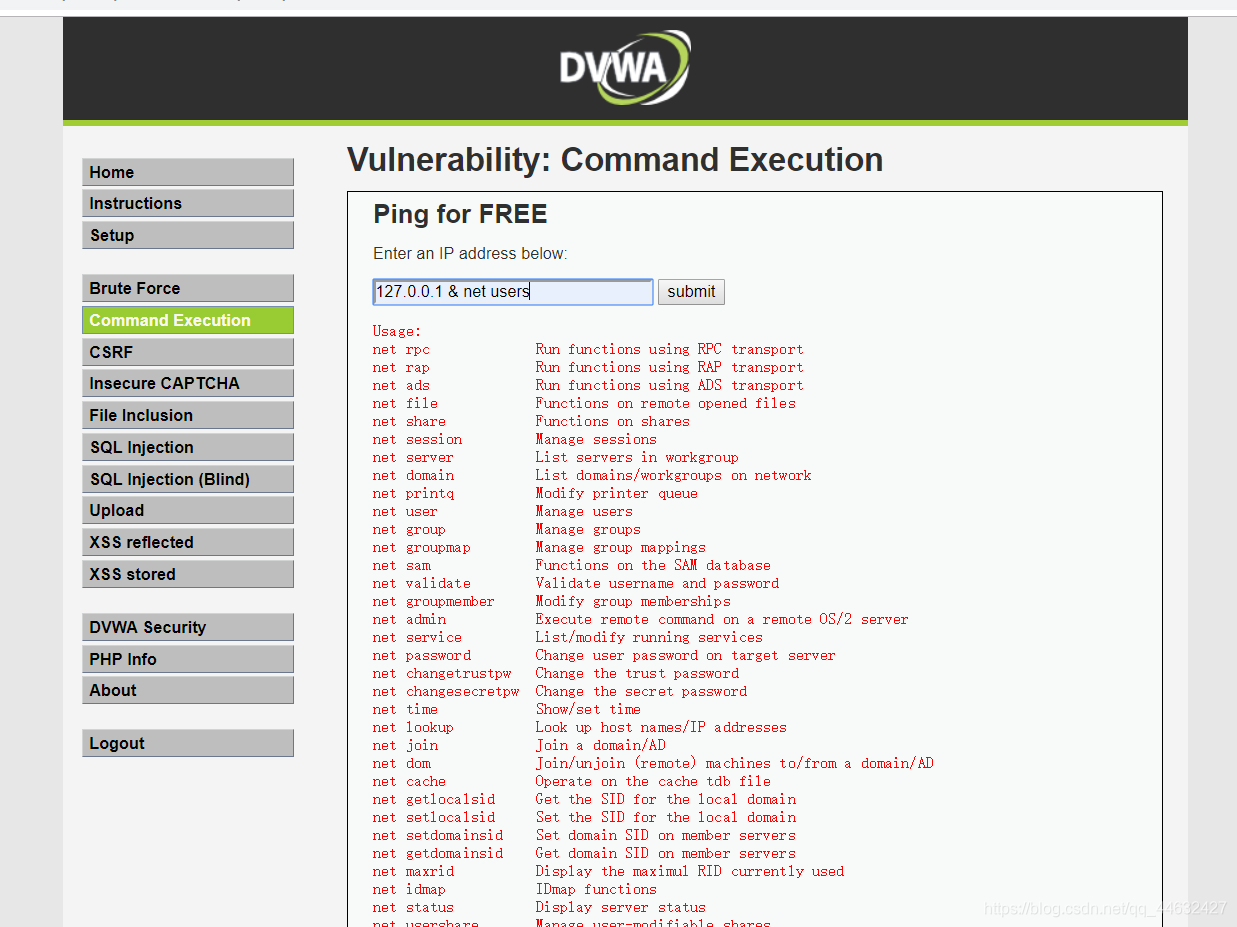Open the SQL Injection page

[188, 447]
